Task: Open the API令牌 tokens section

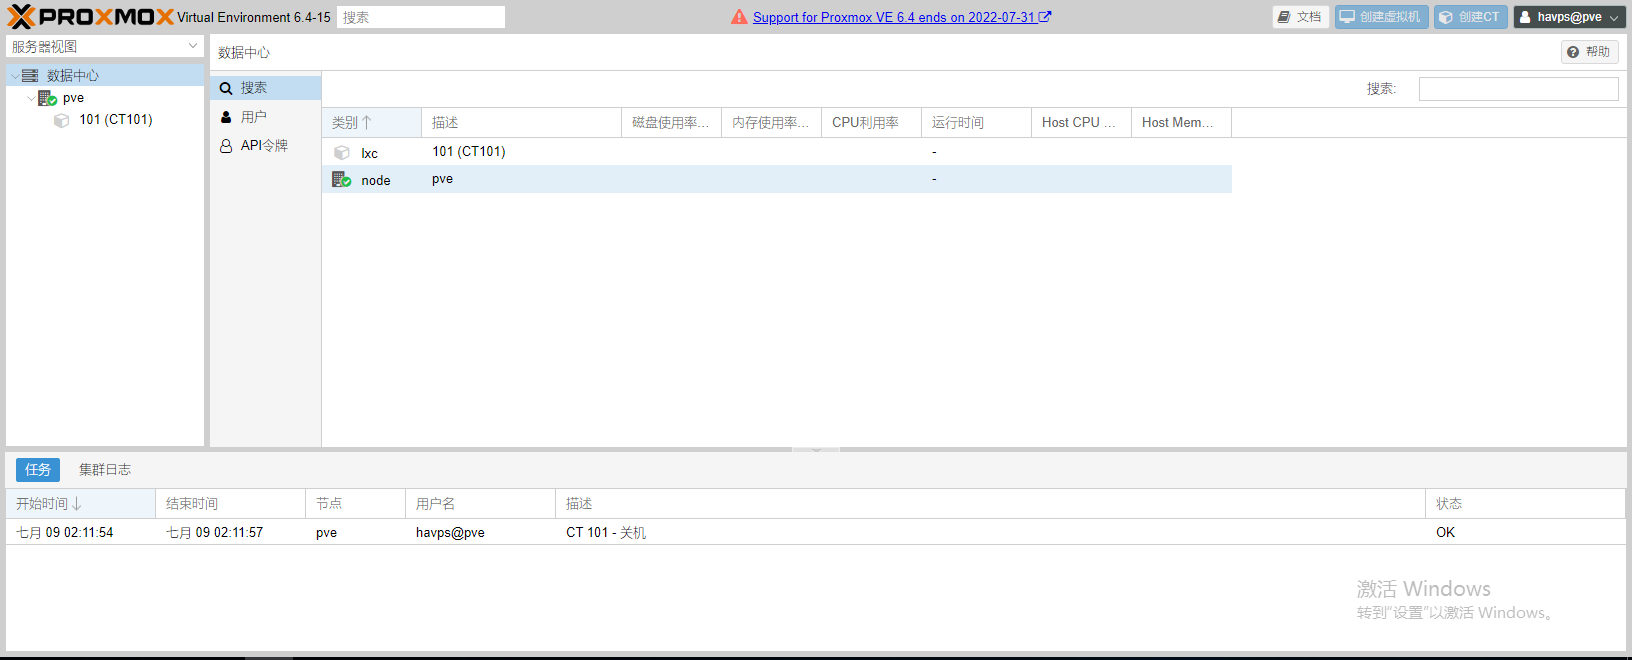Action: pyautogui.click(x=264, y=146)
